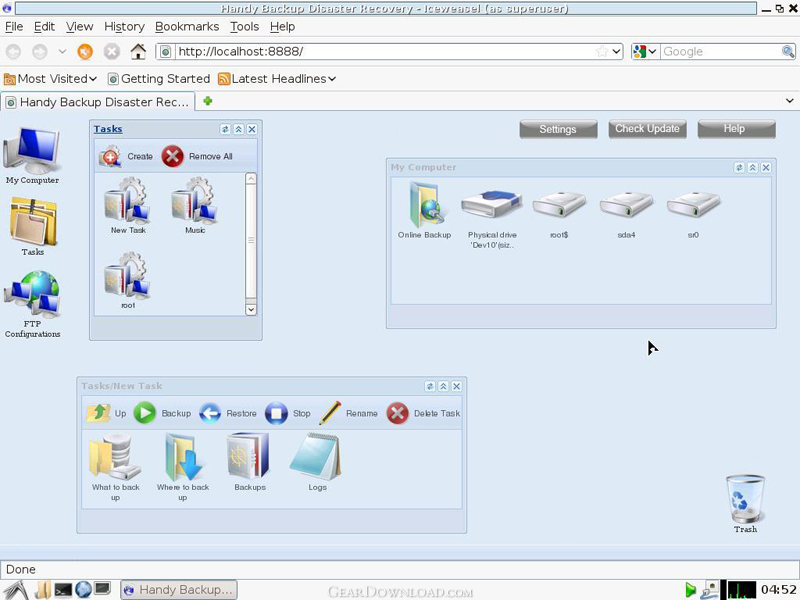Refresh the Tasks panel

click(x=225, y=129)
